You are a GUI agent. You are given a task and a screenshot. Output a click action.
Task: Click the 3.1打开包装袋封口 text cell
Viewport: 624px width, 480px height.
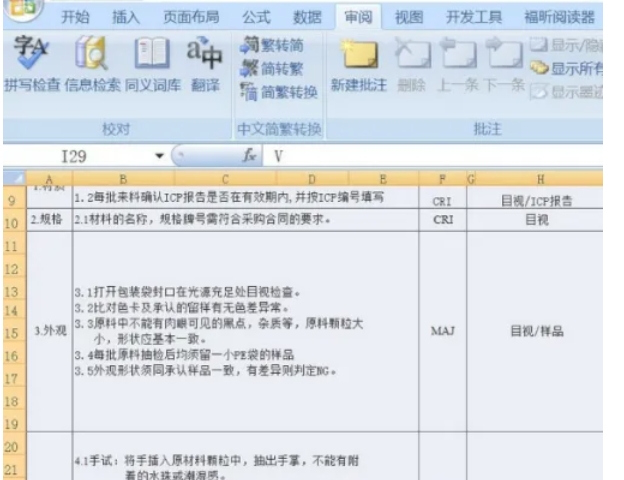click(x=246, y=331)
